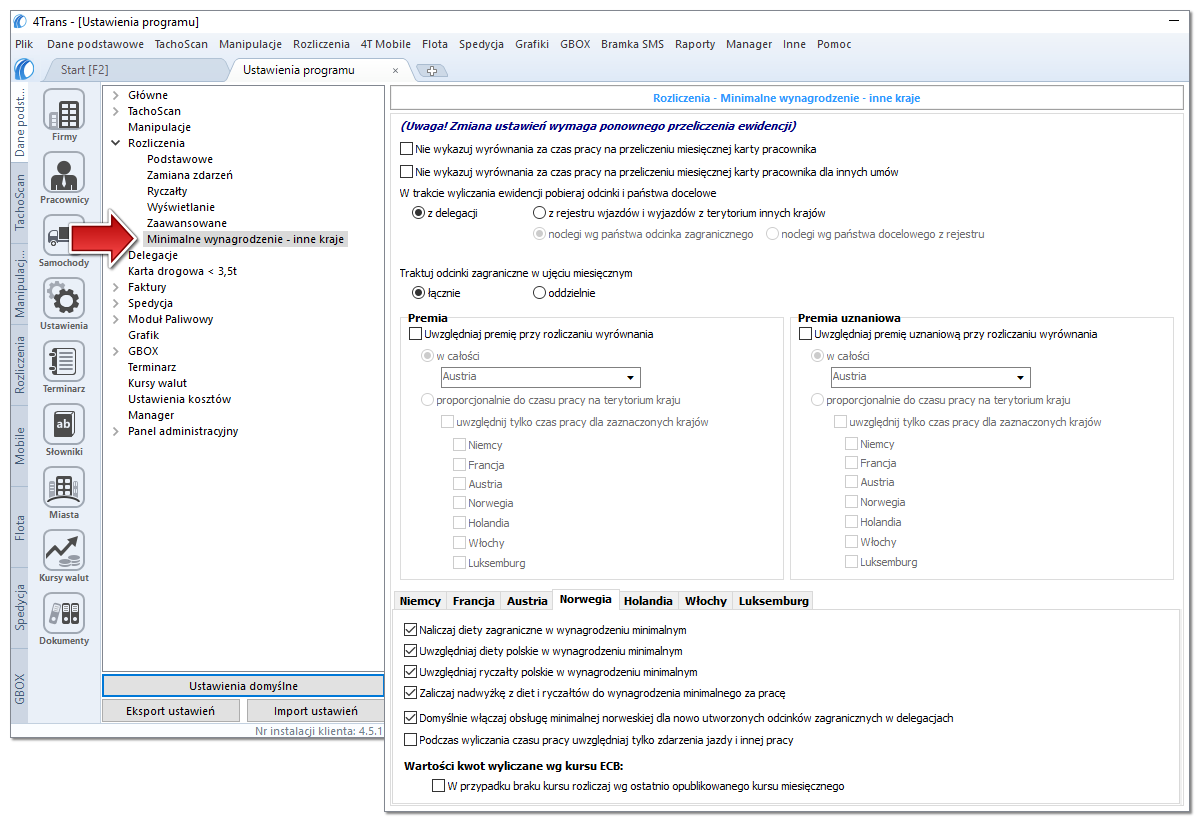1200x822 pixels.
Task: Switch to the Niemcy country tab
Action: point(420,601)
